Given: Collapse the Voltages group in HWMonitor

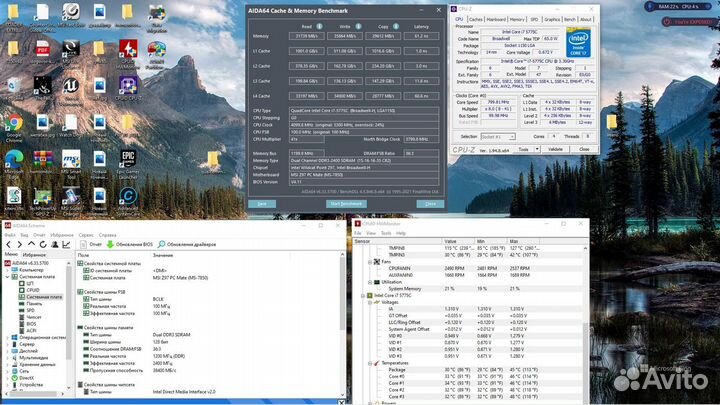Looking at the screenshot, I should (x=370, y=303).
